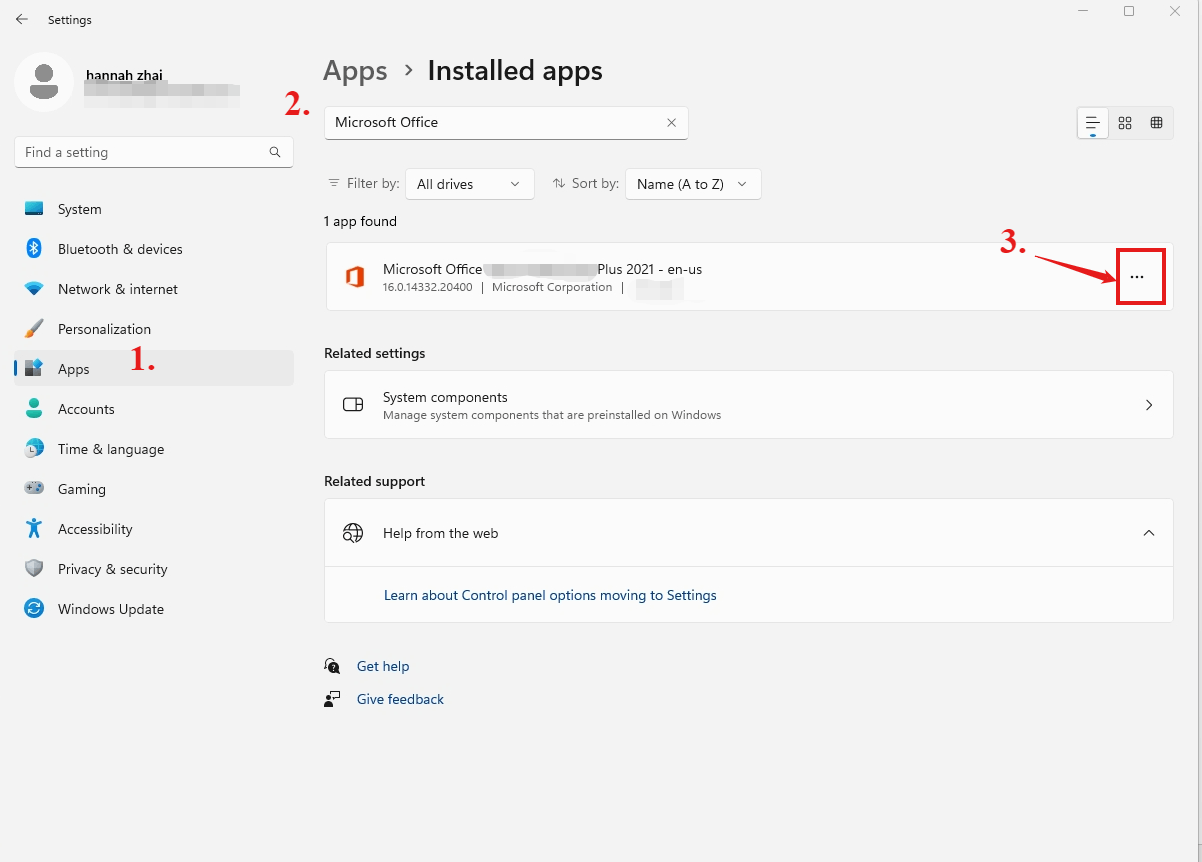Click the Bluetooth icon in sidebar
This screenshot has height=862, width=1202.
(34, 249)
